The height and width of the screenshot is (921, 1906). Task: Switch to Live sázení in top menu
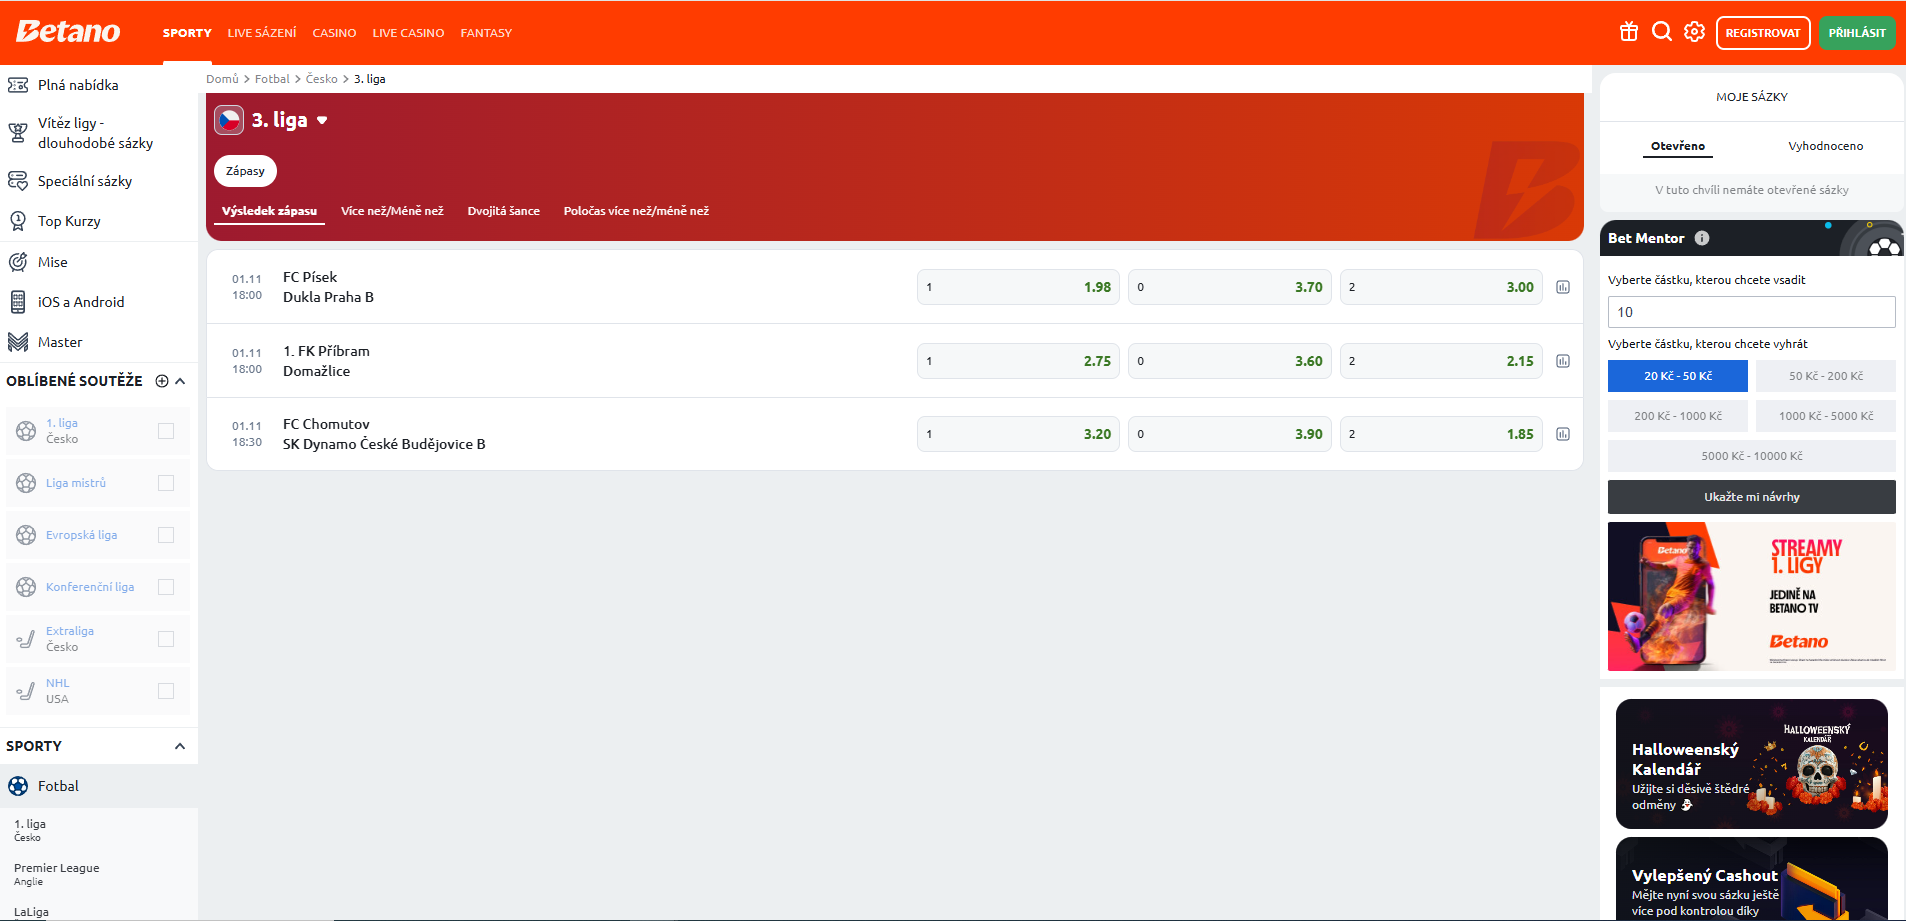tap(262, 33)
